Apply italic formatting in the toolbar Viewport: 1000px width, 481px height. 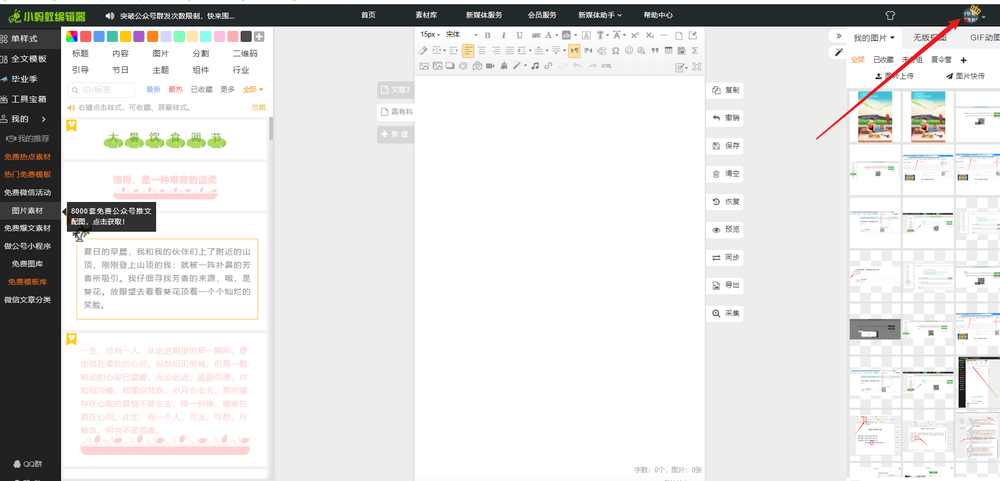pyautogui.click(x=504, y=35)
